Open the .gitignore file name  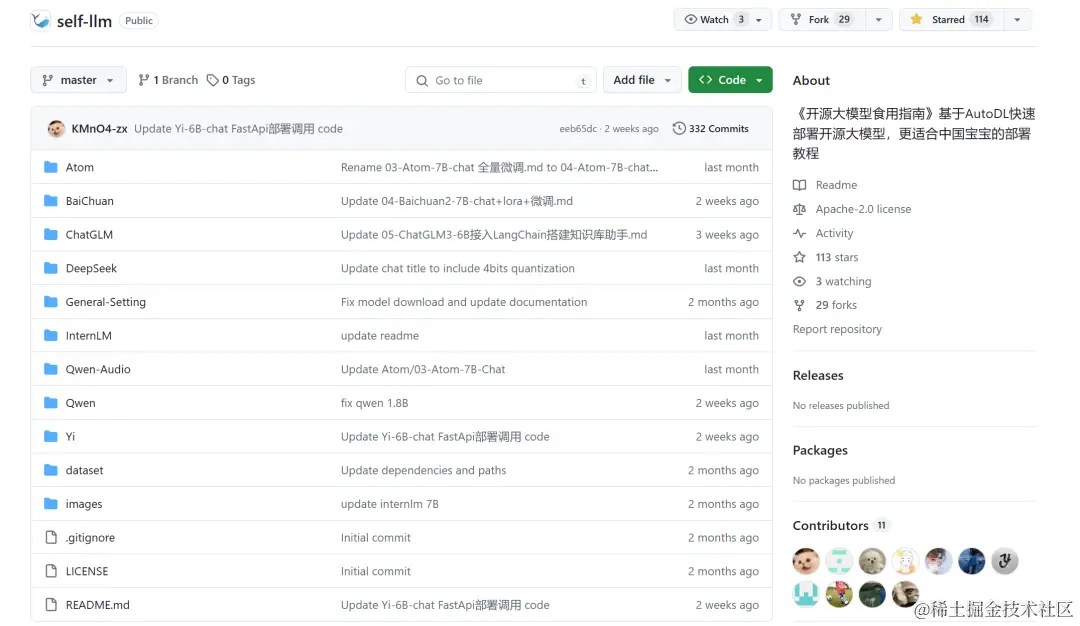click(90, 537)
